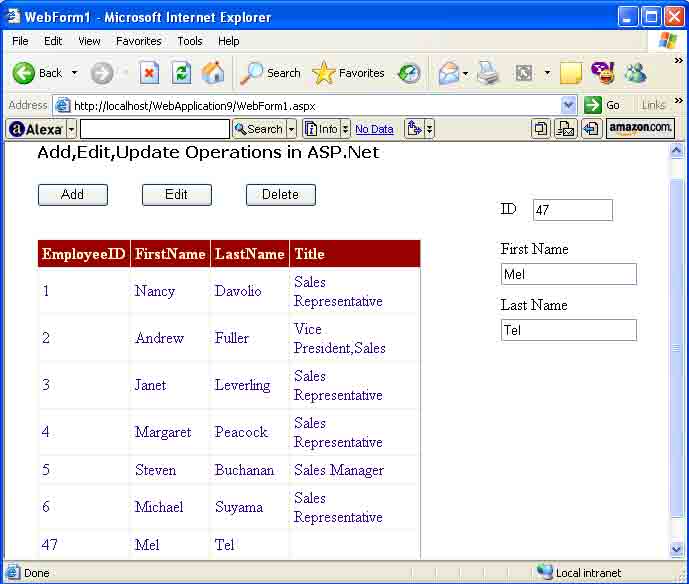The height and width of the screenshot is (584, 689).
Task: Open the Alexa logo dropdown arrow
Action: [x=72, y=129]
